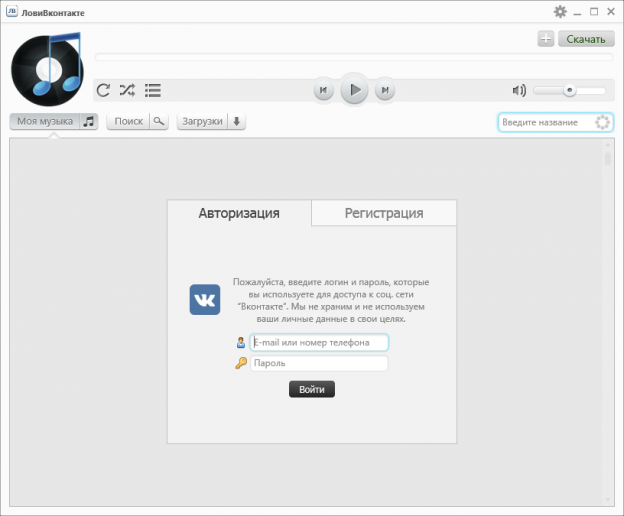Click the ЛовиВконтакте app title icon
624x516 pixels.
[x=12, y=12]
